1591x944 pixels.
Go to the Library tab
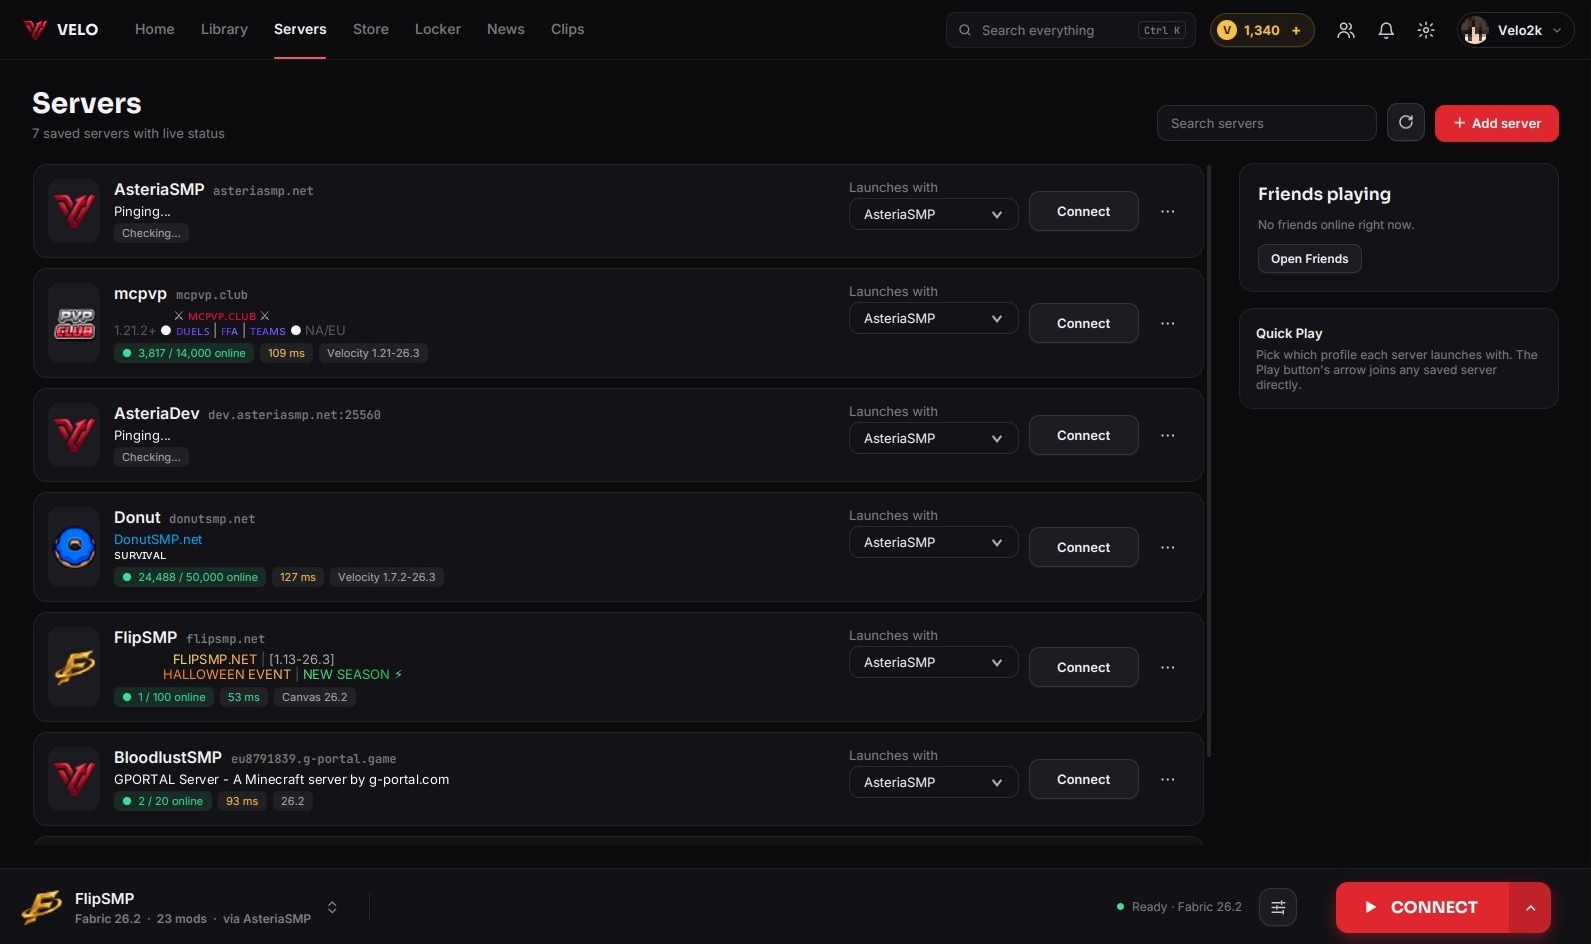coord(224,29)
